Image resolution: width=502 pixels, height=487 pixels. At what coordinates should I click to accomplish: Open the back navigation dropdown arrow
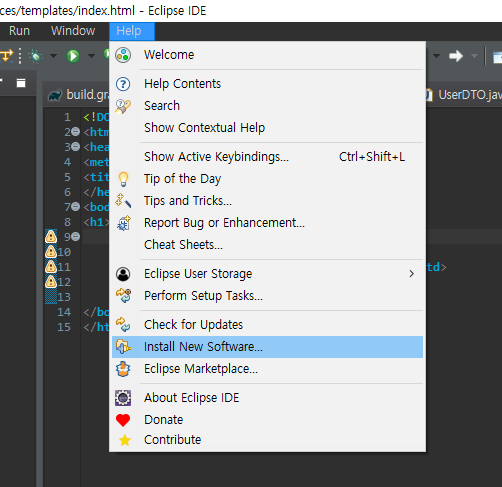point(436,56)
